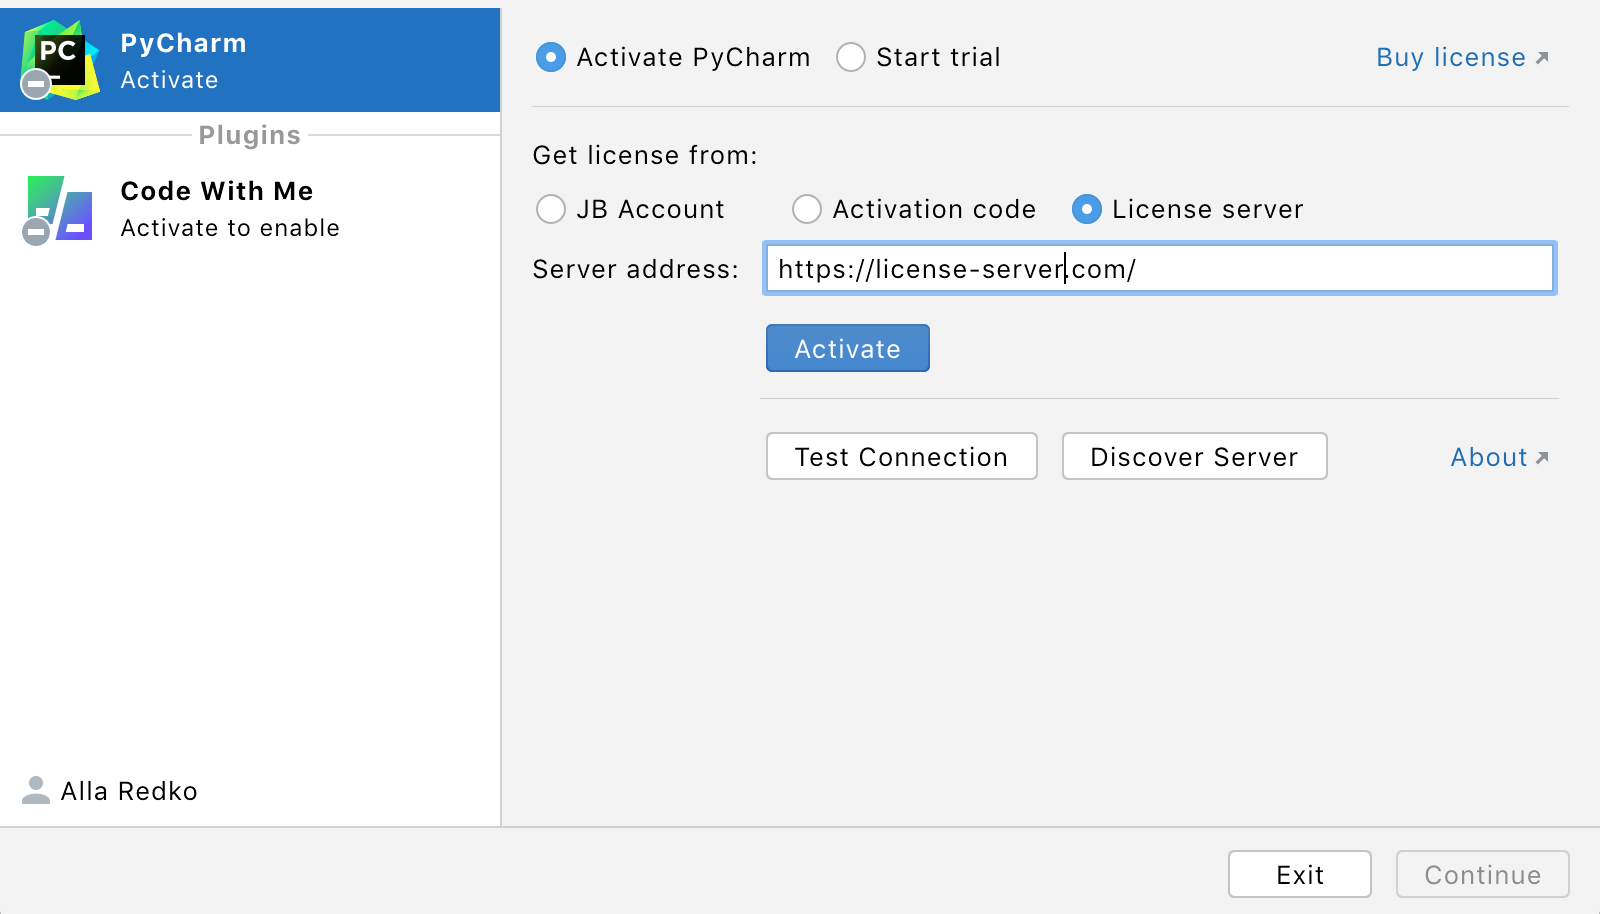Click the external link arrow beside Buy license
1600x914 pixels.
tap(1543, 57)
